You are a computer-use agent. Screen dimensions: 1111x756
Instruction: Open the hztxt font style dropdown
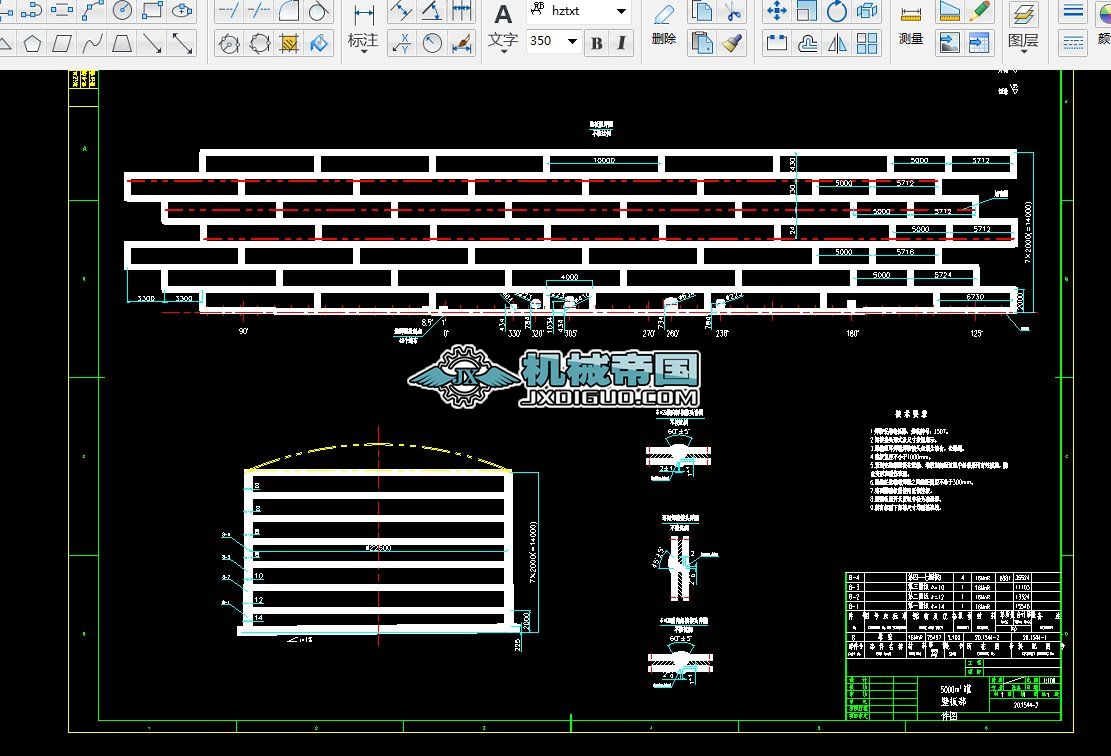click(x=621, y=12)
